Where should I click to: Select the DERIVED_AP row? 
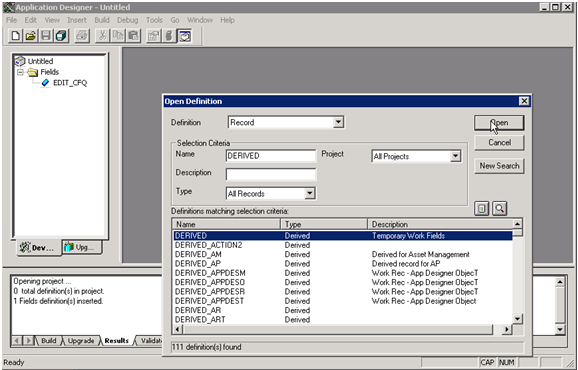coord(343,264)
